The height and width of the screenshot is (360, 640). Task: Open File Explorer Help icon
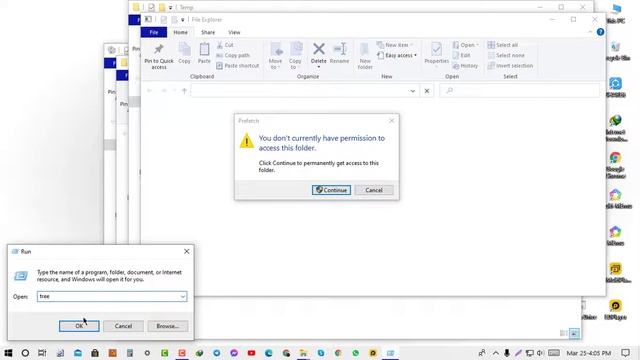pyautogui.click(x=600, y=32)
